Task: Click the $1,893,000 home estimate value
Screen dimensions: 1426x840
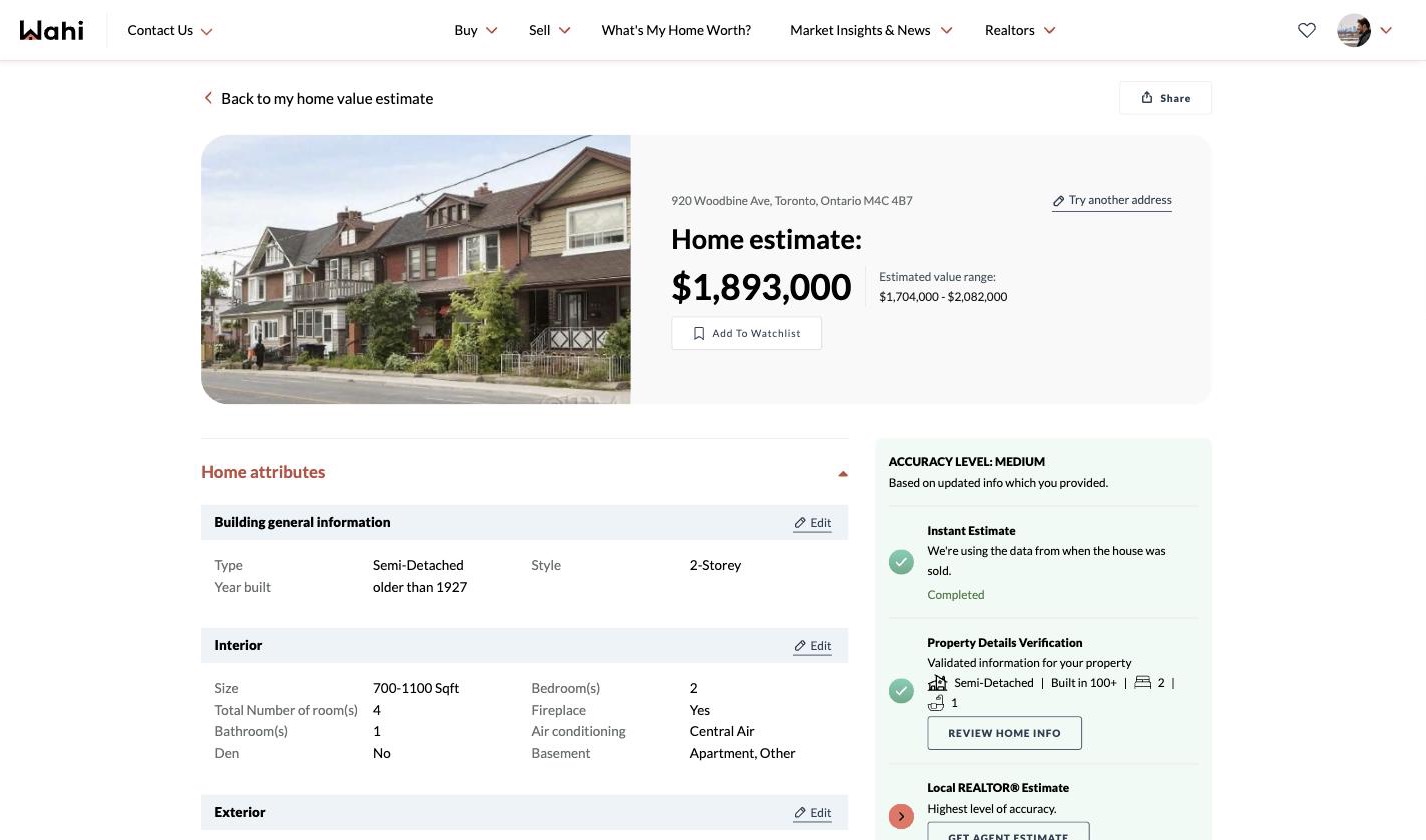Action: tap(761, 287)
